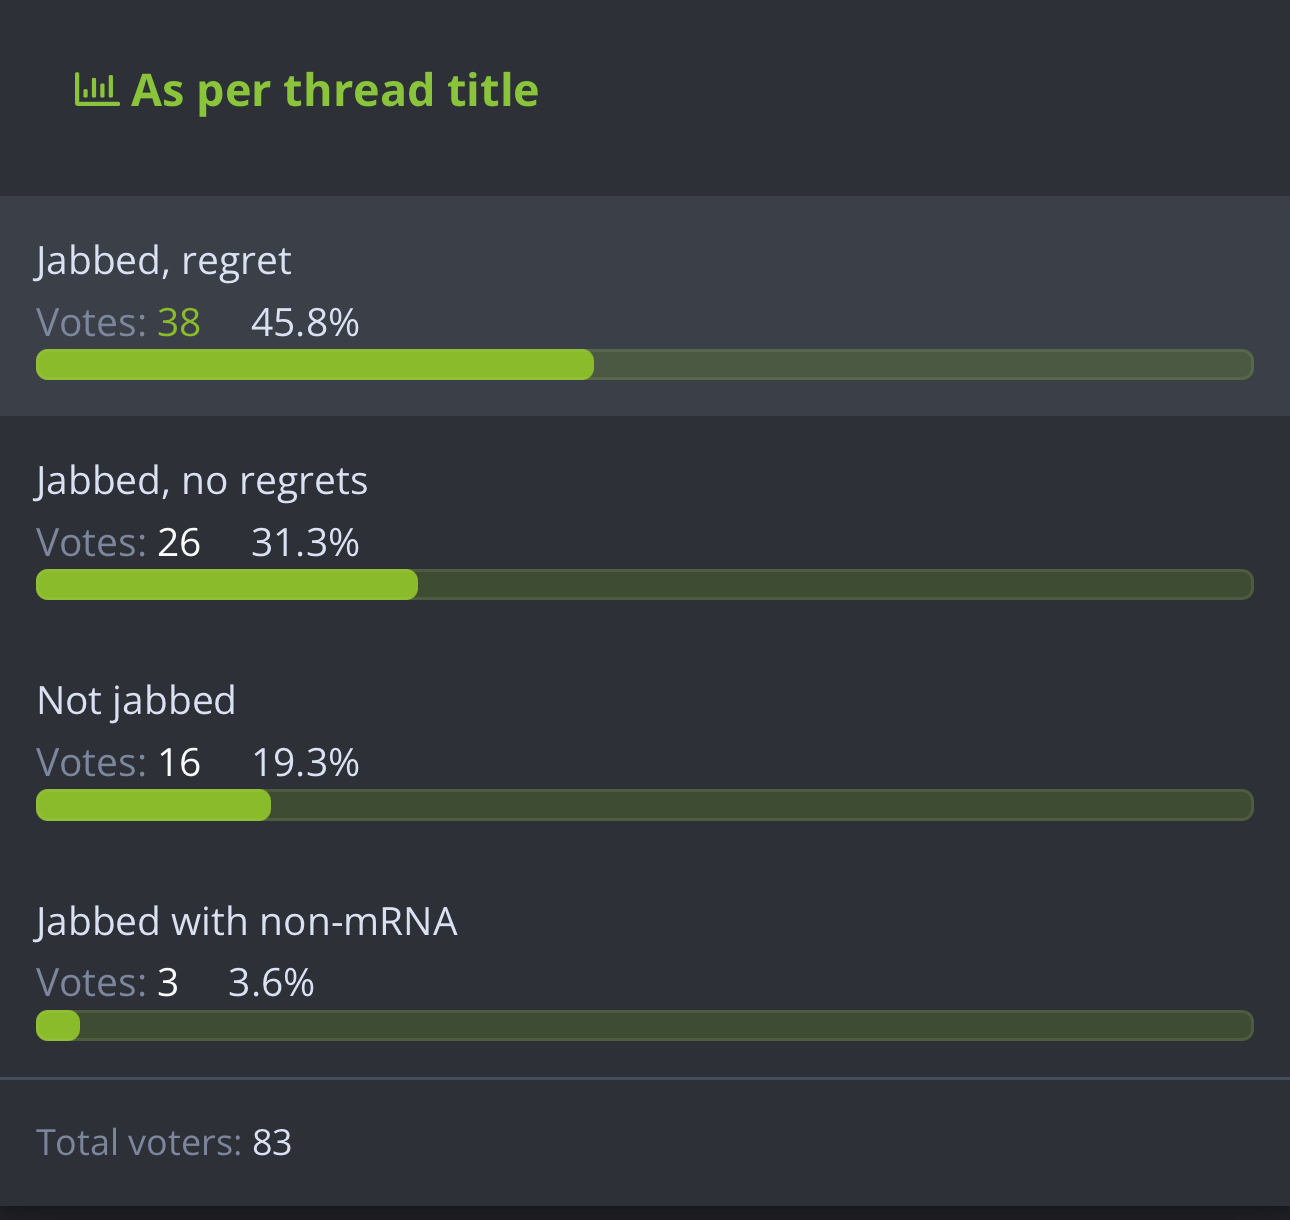Click the 'Jabbed with non-mRNA' progress bar
This screenshot has height=1220, width=1290.
tap(644, 1025)
